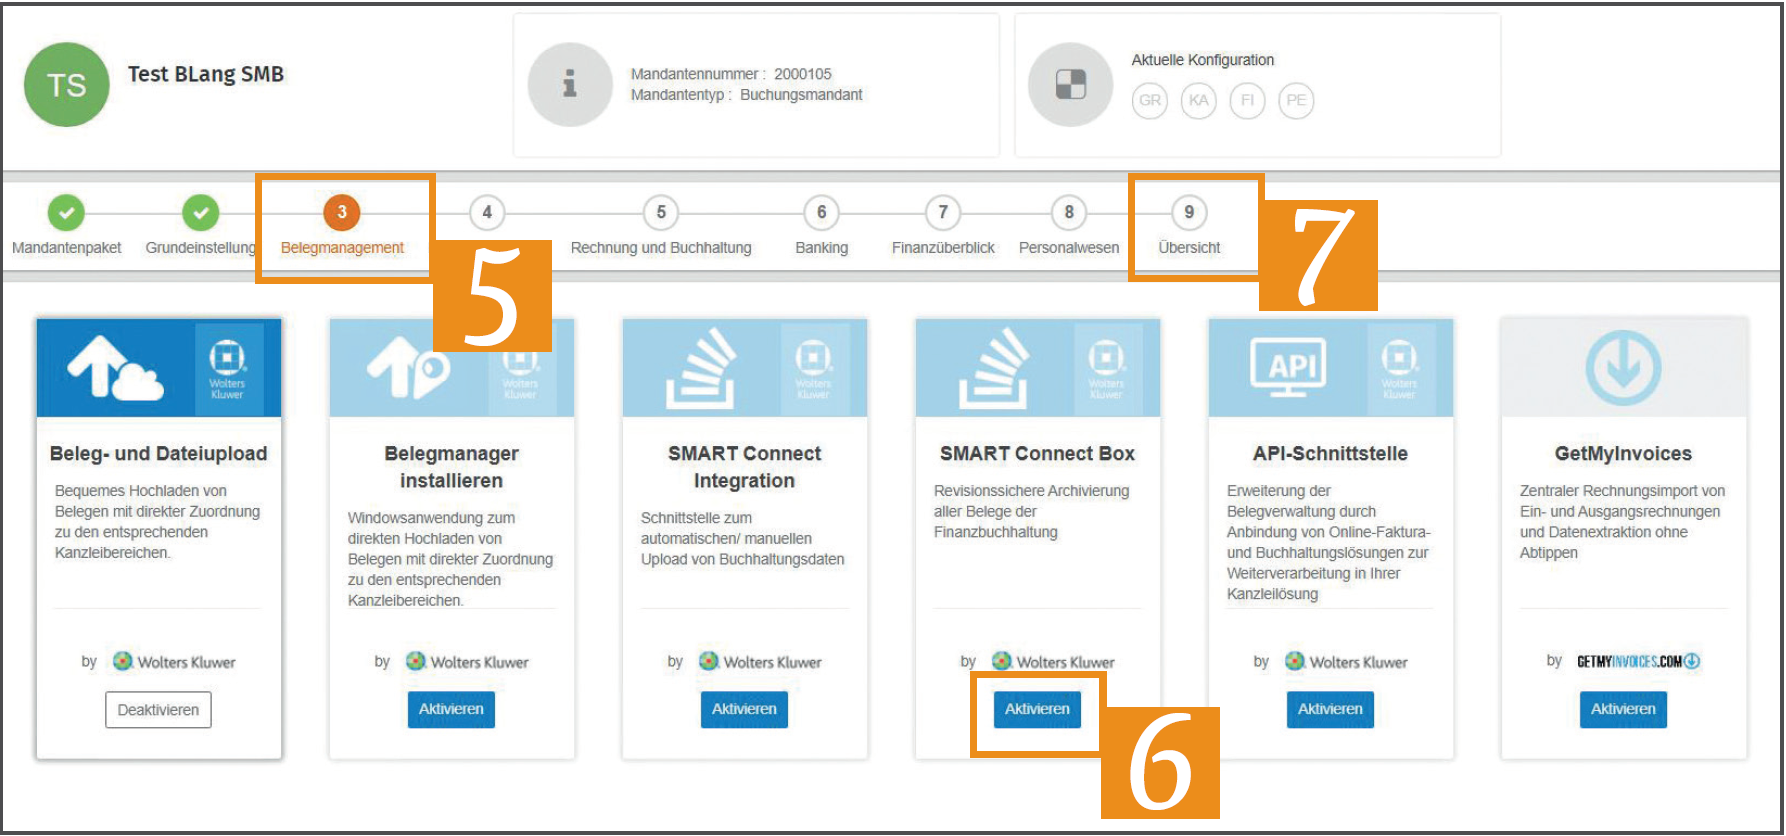Screen dimensions: 1786x836
Task: Select the PE configuration badge
Action: pos(1296,100)
